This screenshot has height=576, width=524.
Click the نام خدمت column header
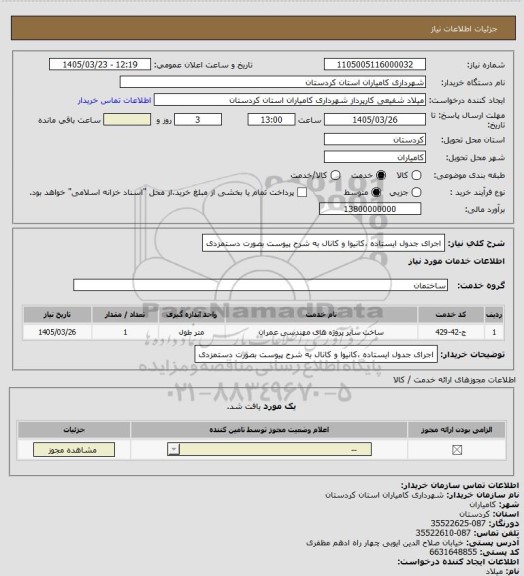(321, 315)
